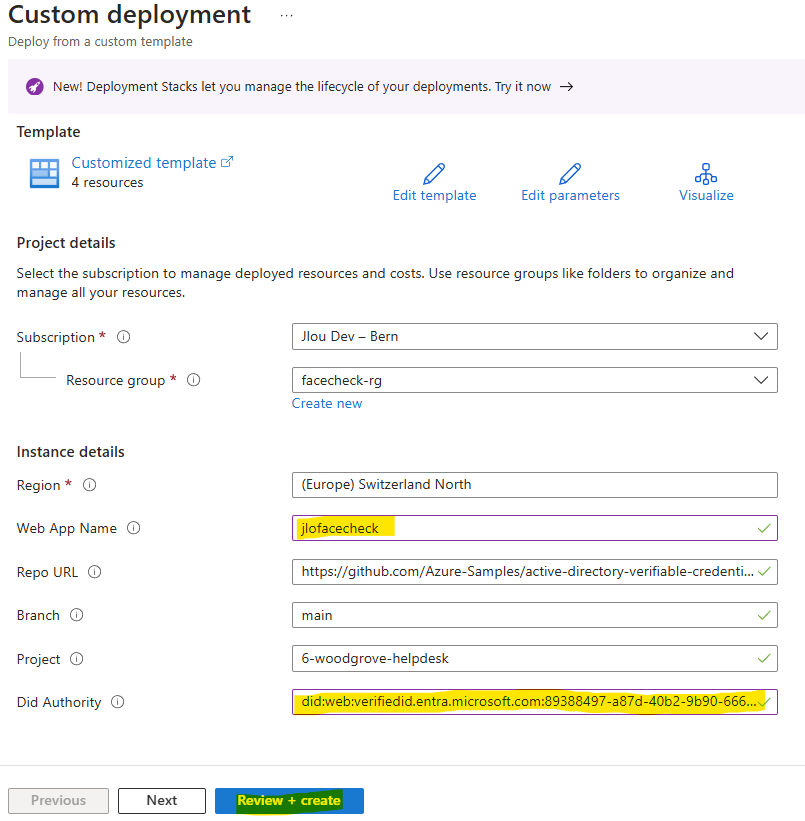The image size is (805, 821).
Task: Click the Review + create button
Action: (x=289, y=801)
